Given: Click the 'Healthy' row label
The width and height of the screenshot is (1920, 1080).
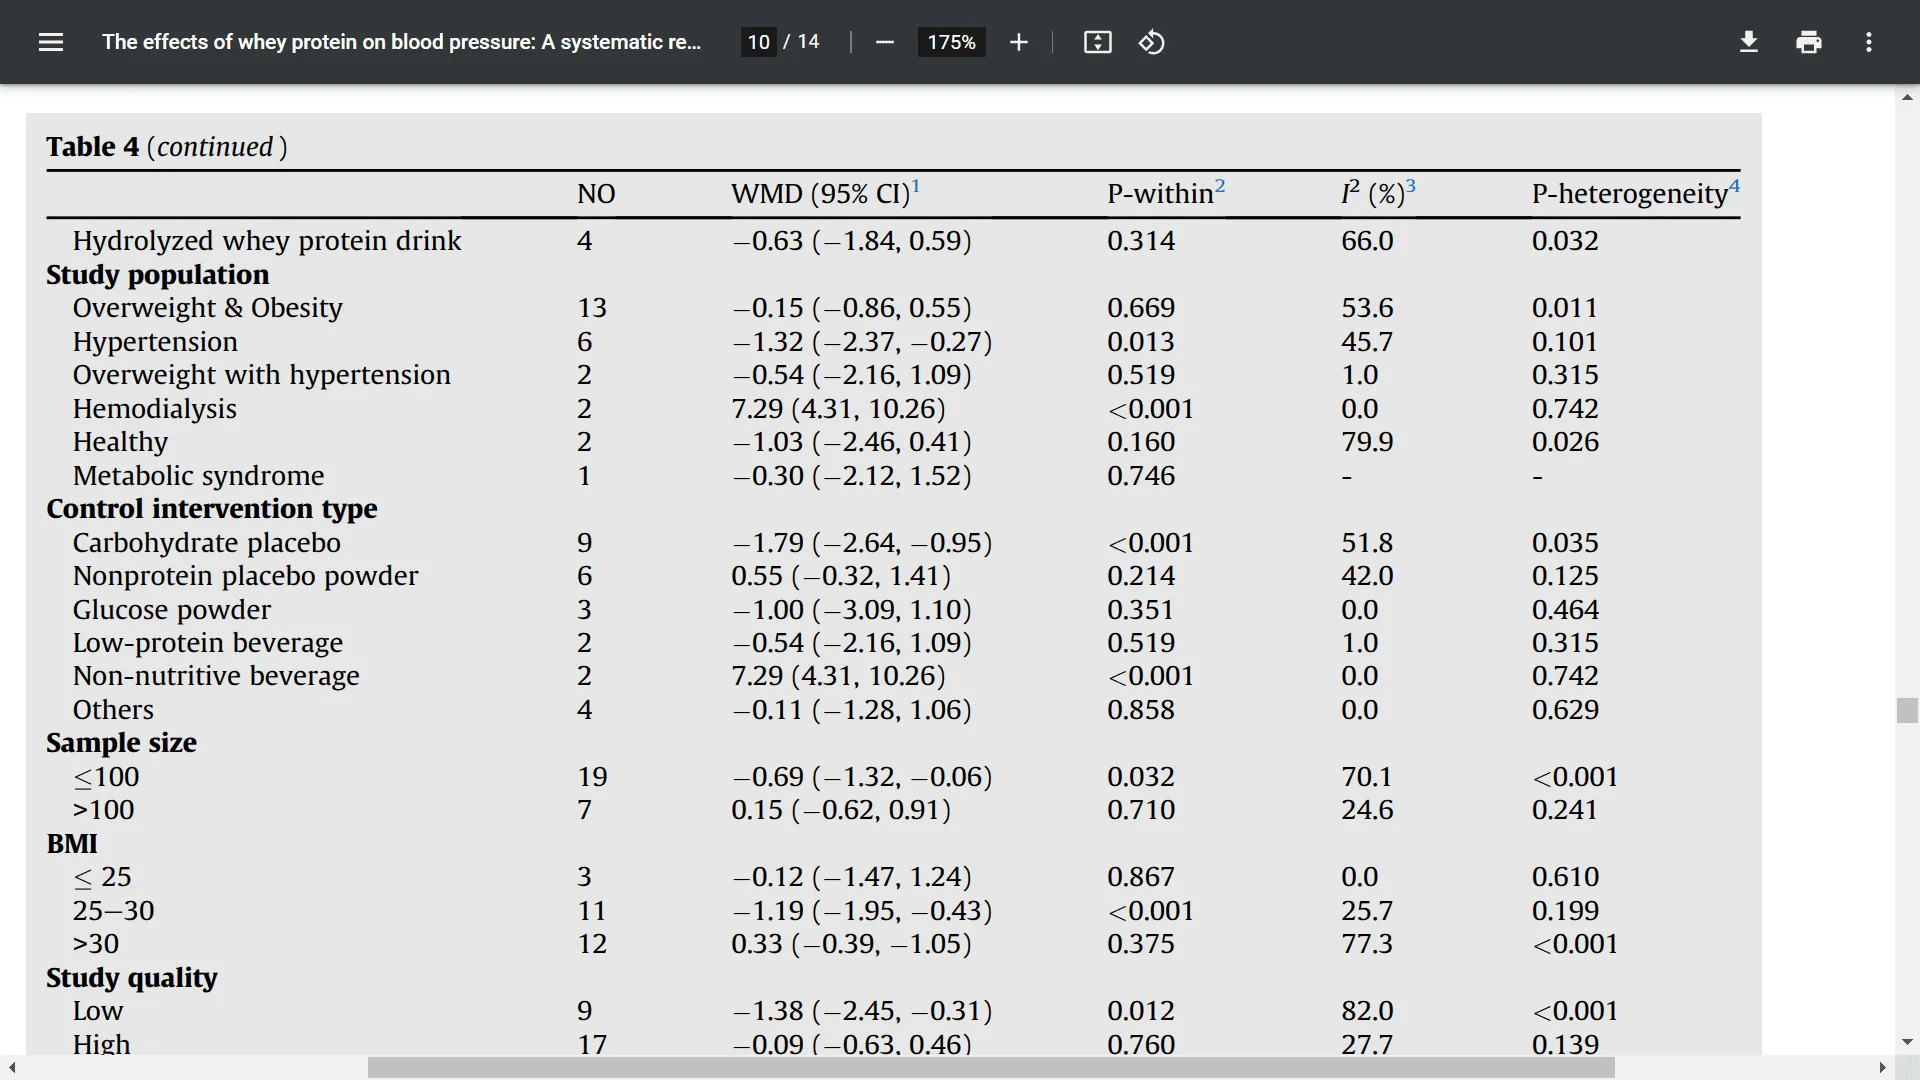Looking at the screenshot, I should click(120, 442).
